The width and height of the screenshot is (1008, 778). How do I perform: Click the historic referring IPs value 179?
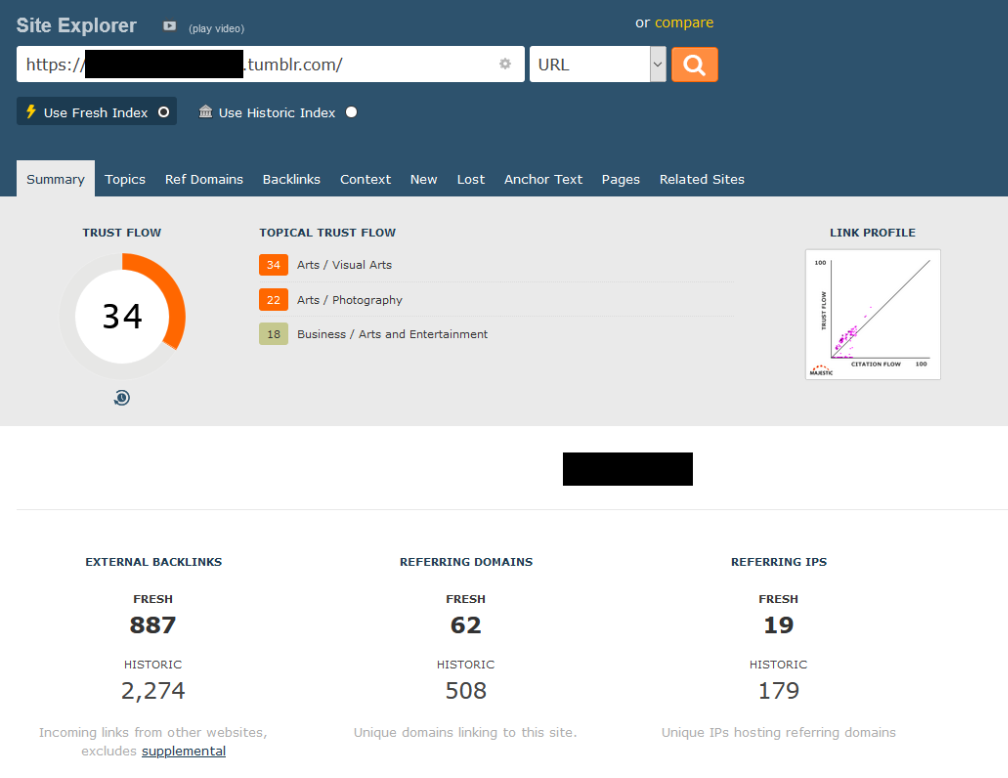click(x=778, y=691)
